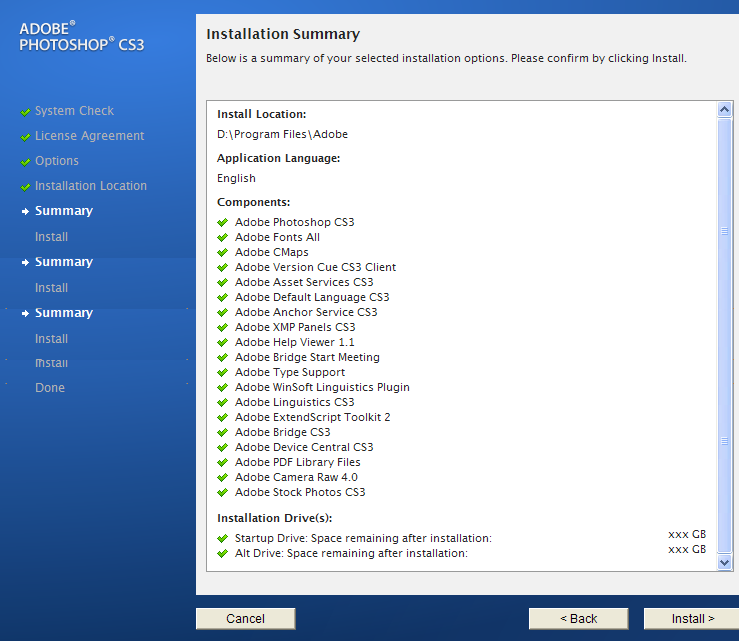The width and height of the screenshot is (739, 641).
Task: Click the Adobe Help Viewer 1.1 text
Action: (295, 342)
